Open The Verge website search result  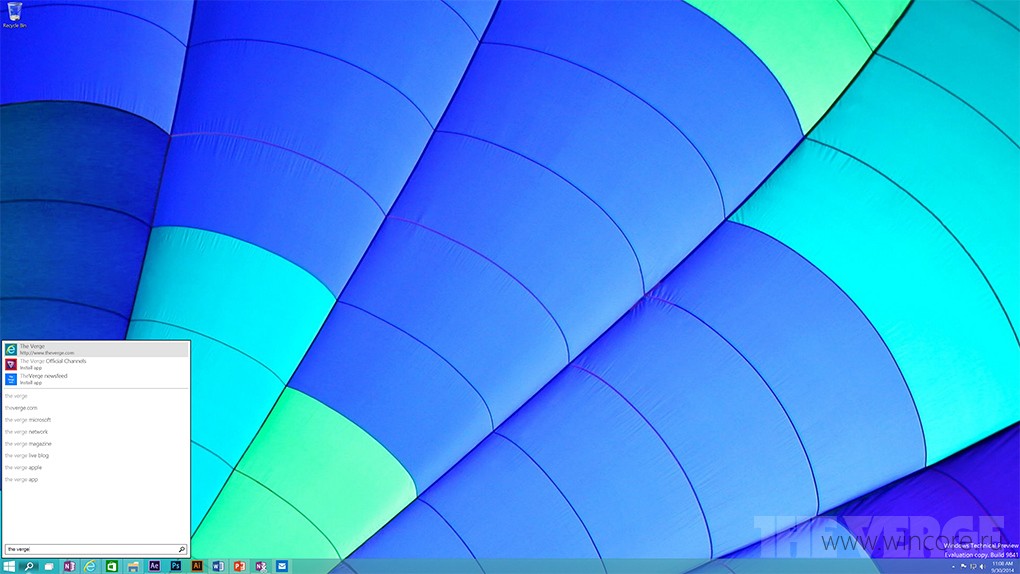coord(96,349)
